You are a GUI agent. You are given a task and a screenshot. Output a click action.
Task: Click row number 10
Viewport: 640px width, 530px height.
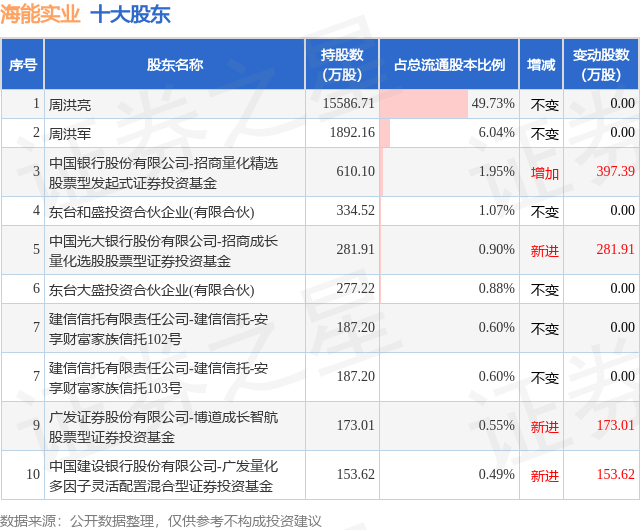point(33,474)
